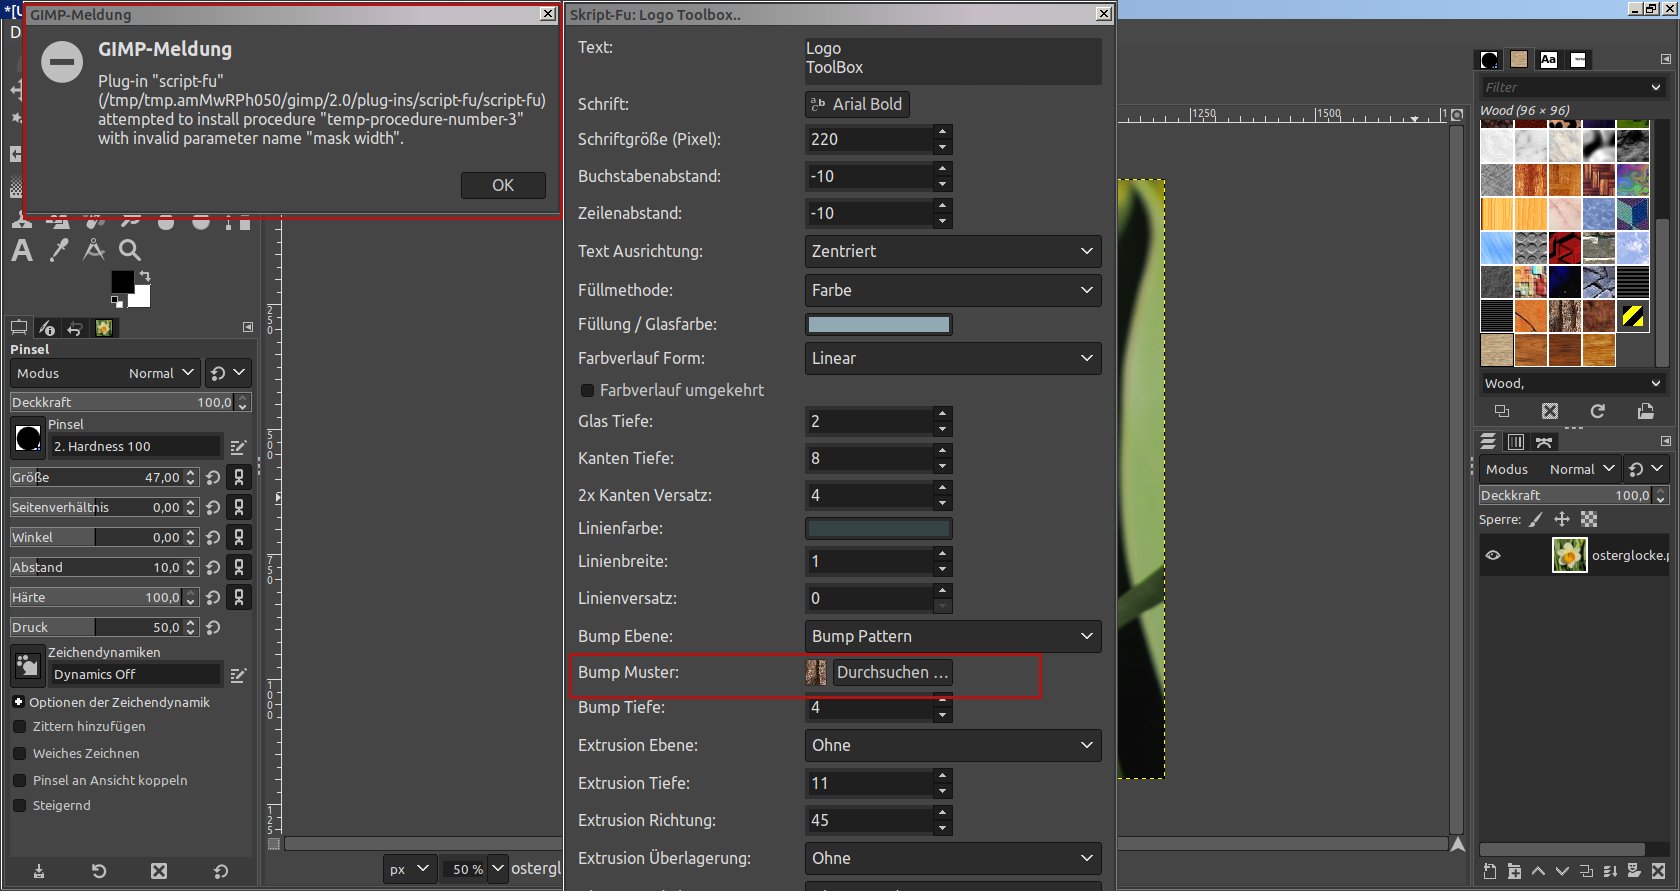Image resolution: width=1680 pixels, height=891 pixels.
Task: Enable Pinsel an Ansicht koppeln checkbox
Action: (19, 781)
